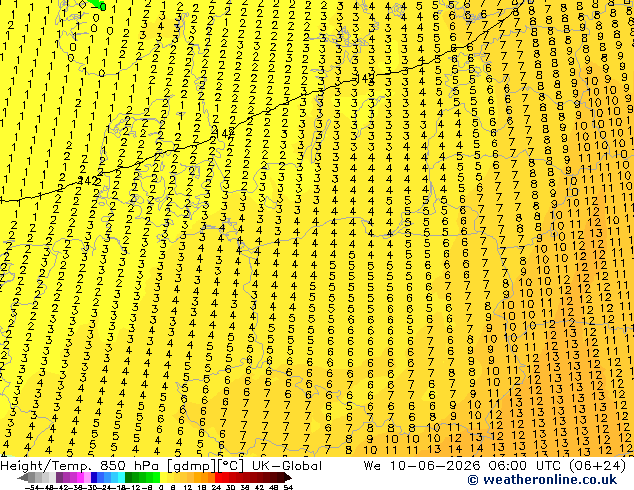Click the '-54' value on the scale
The width and height of the screenshot is (634, 490).
click(x=32, y=487)
